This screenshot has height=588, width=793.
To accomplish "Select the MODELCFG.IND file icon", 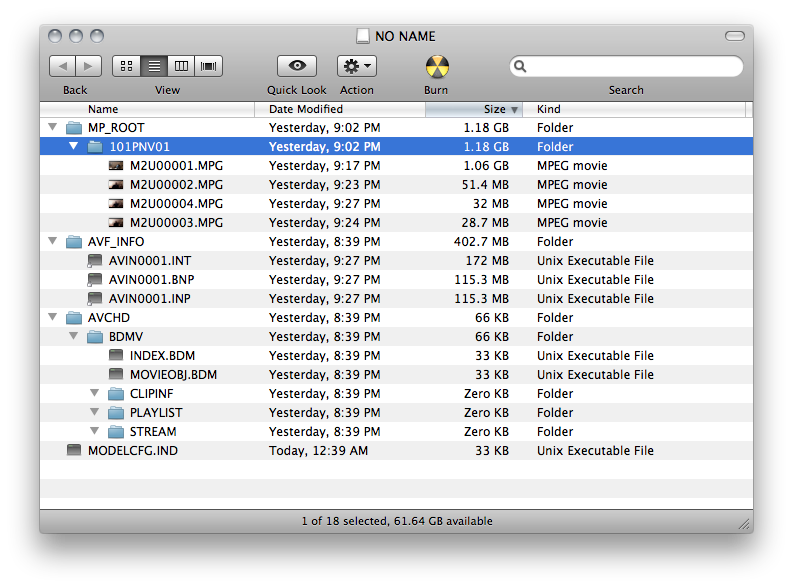I will (73, 451).
